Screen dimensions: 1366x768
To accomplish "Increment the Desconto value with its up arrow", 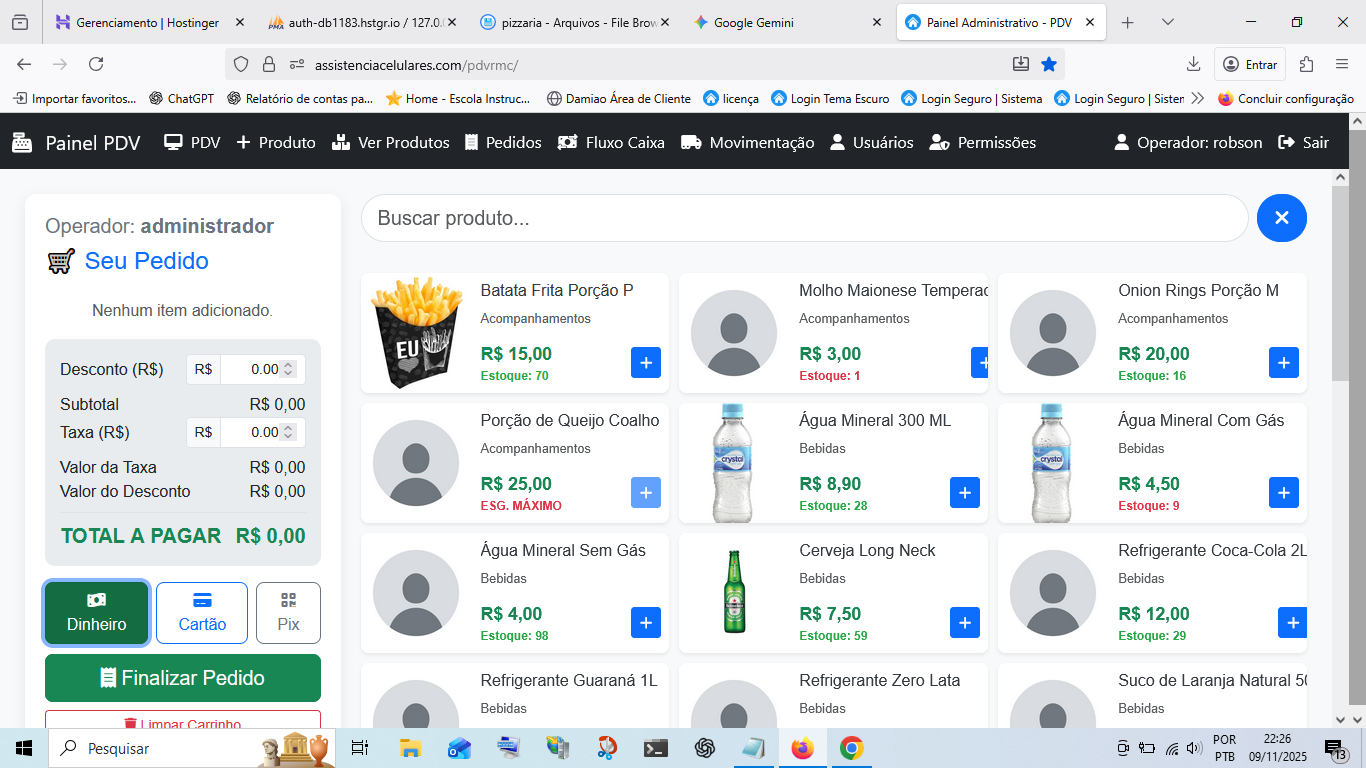I will (288, 364).
